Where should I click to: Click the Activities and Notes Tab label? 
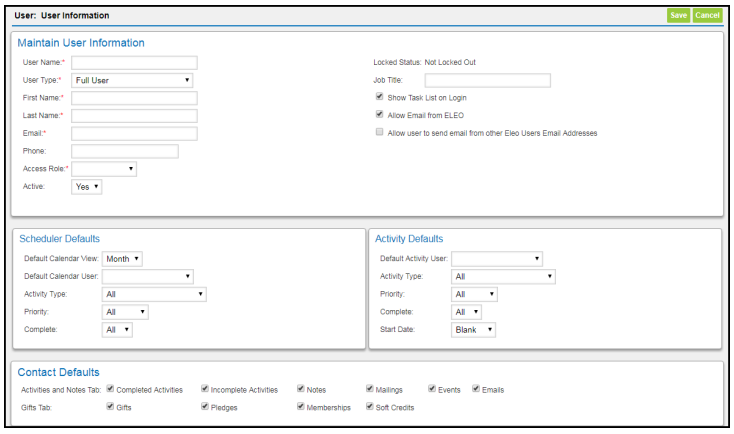point(61,390)
